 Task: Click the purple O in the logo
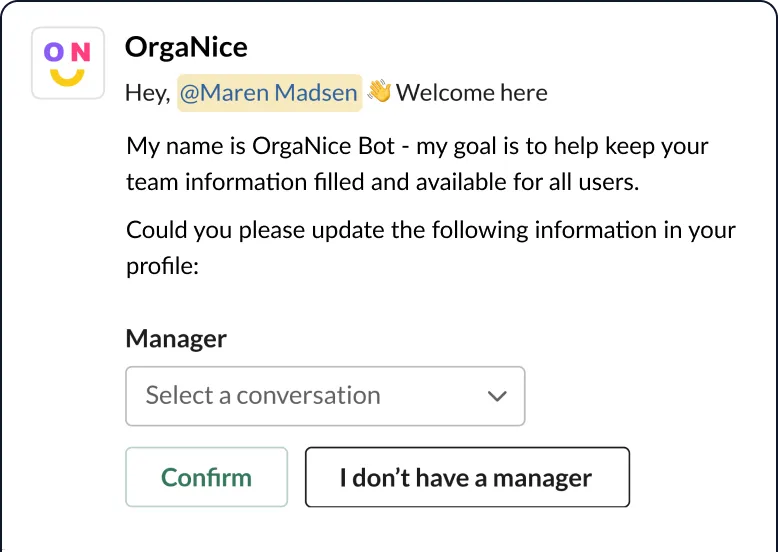tap(54, 52)
